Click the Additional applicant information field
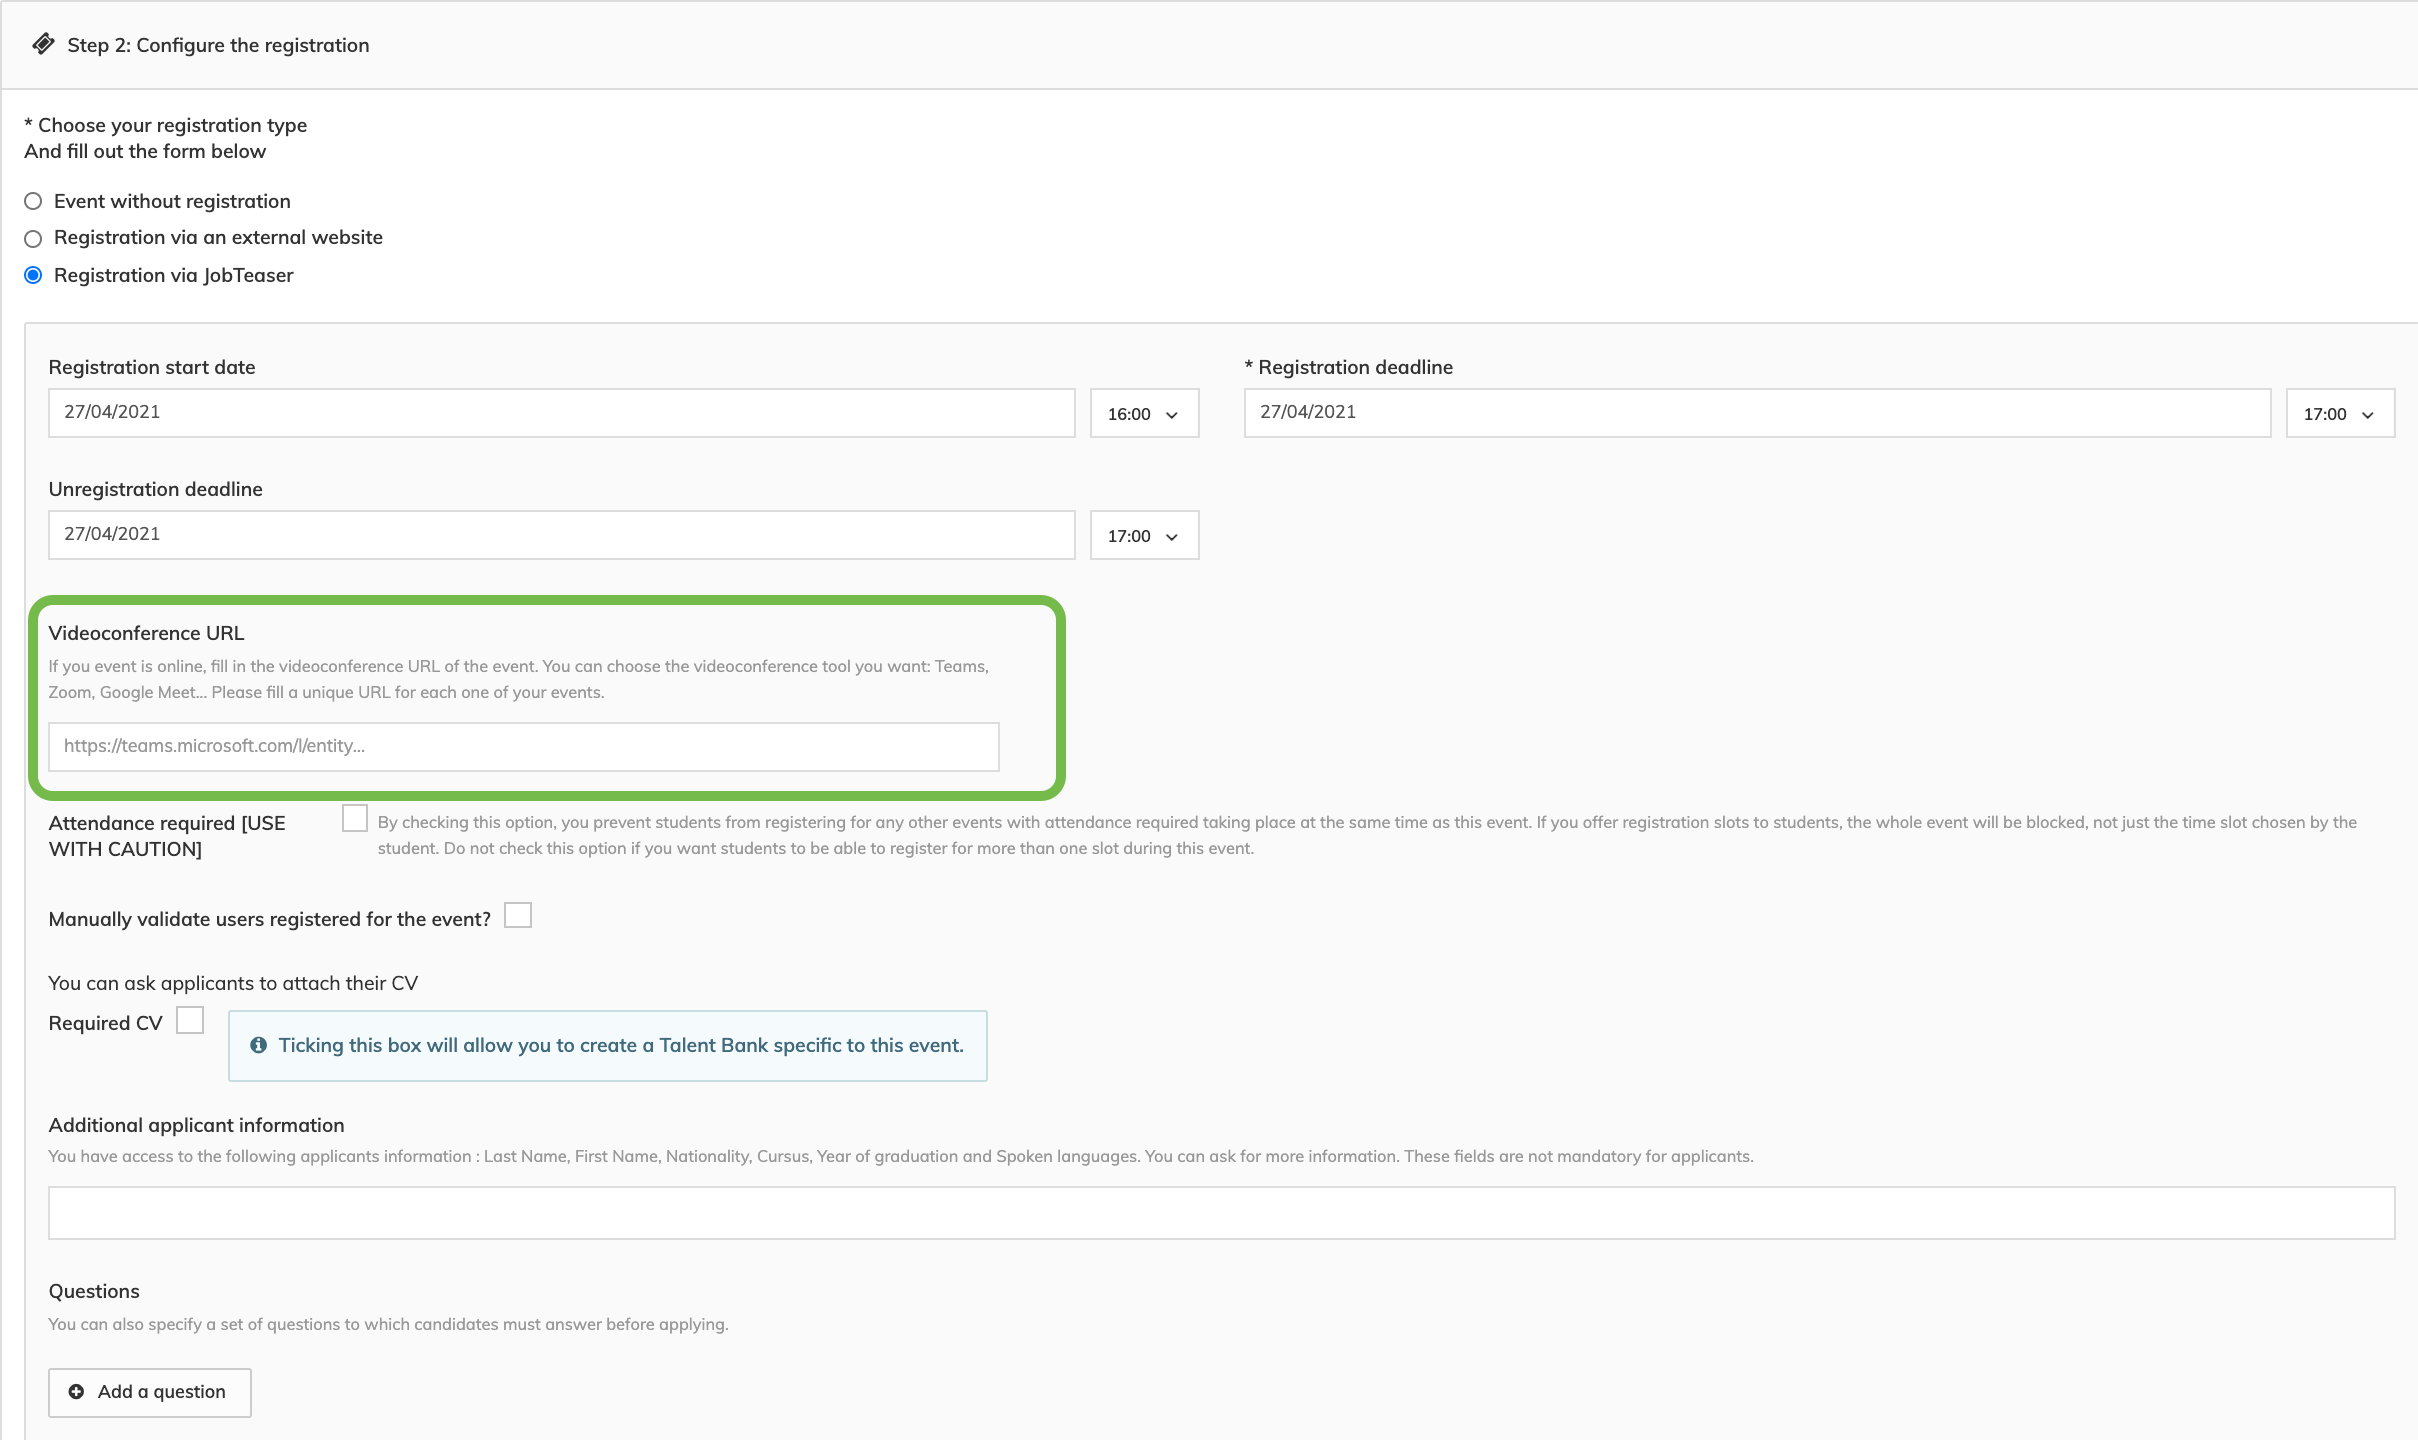This screenshot has width=2418, height=1440. [1221, 1212]
